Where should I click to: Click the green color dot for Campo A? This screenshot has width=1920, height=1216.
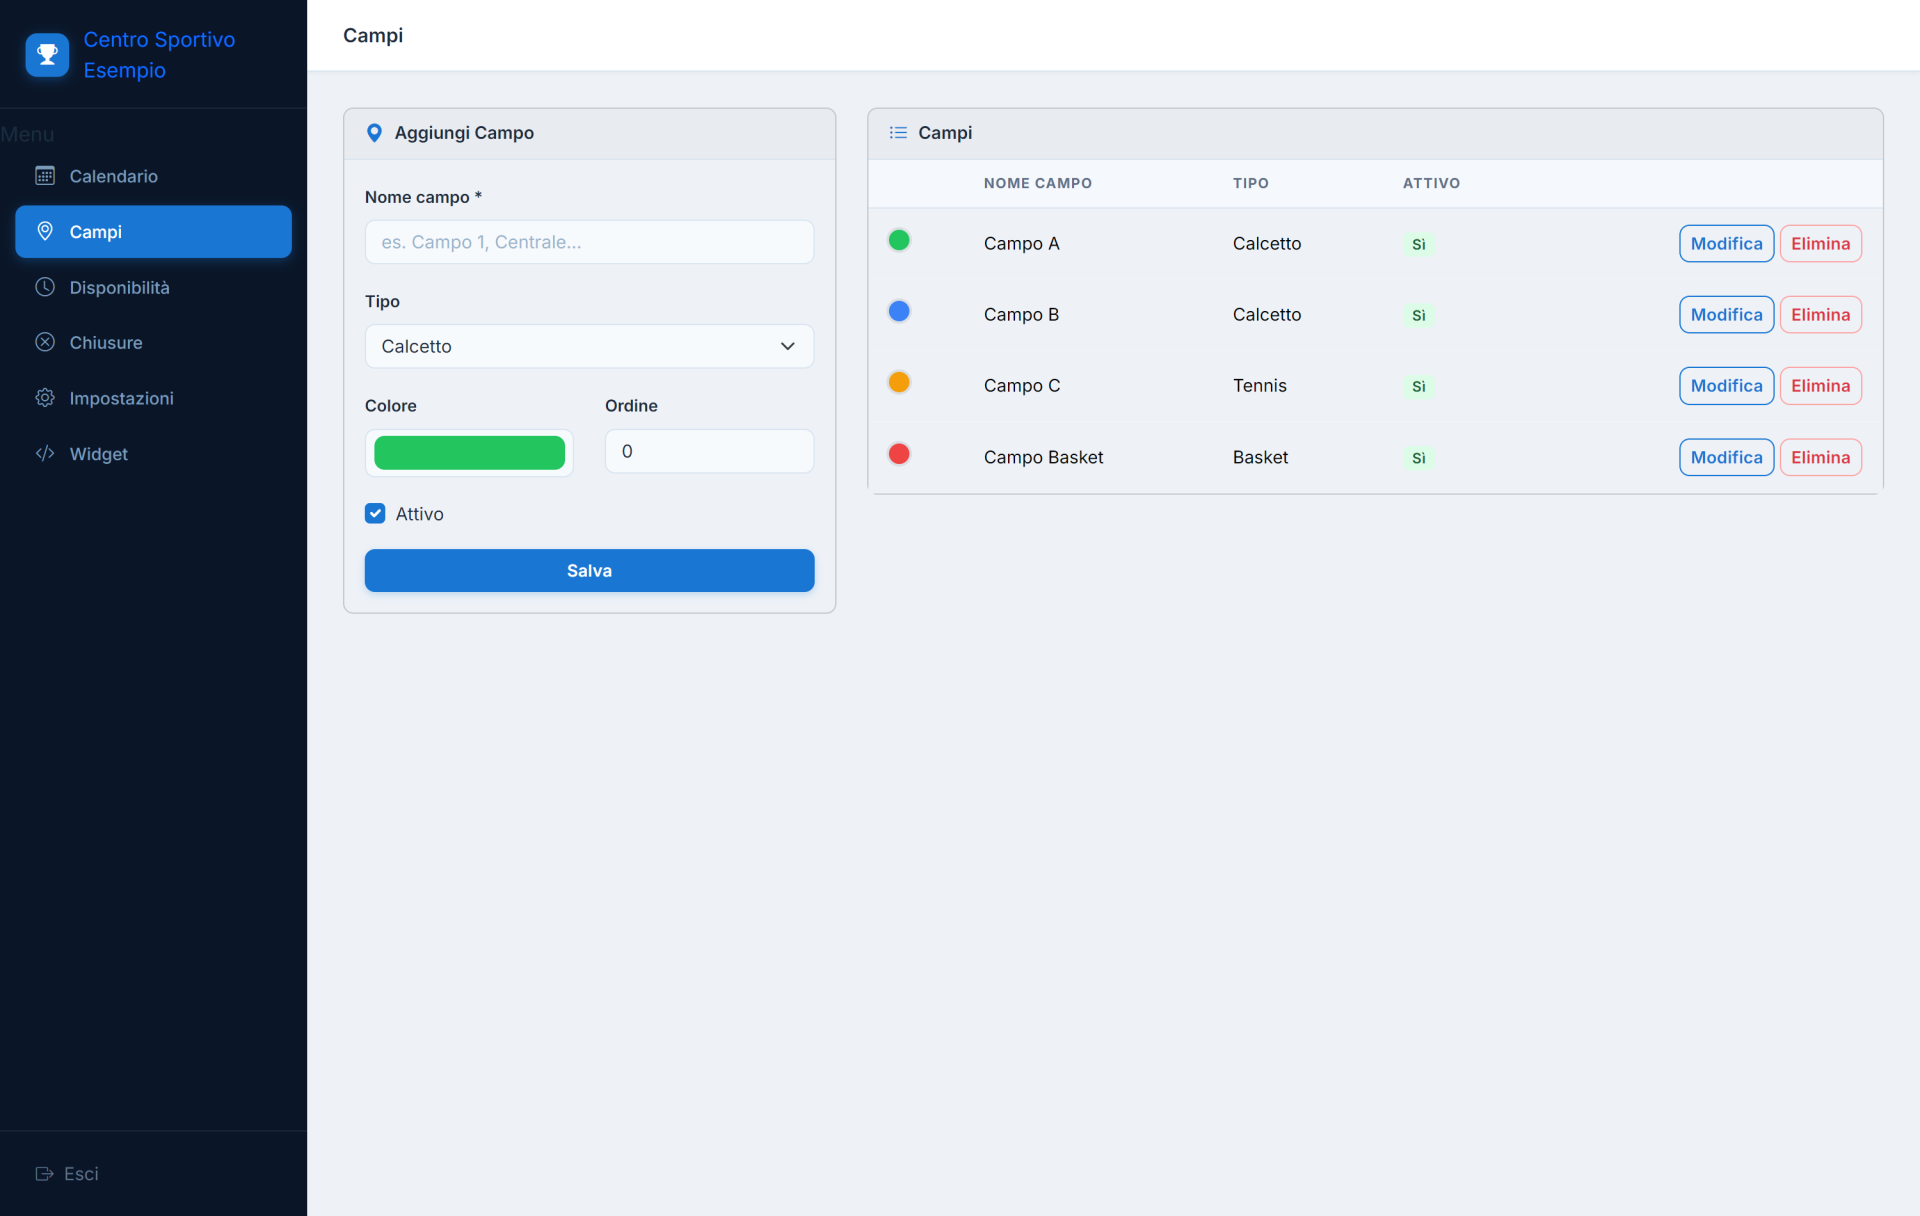pos(899,240)
